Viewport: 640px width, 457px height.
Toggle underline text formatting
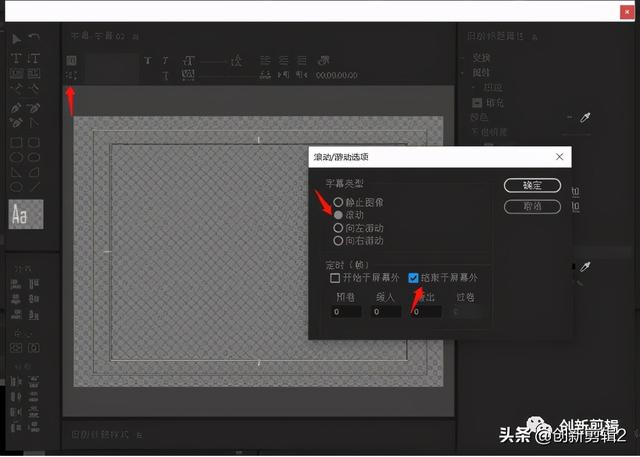point(165,75)
